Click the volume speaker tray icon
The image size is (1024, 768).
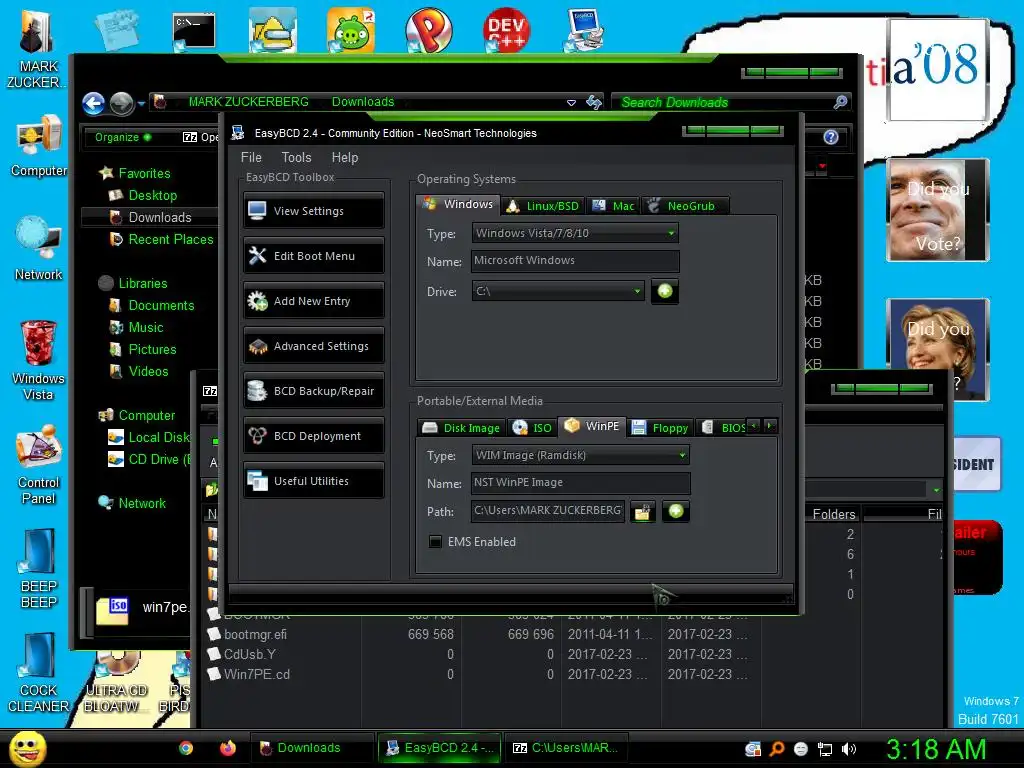pos(849,749)
